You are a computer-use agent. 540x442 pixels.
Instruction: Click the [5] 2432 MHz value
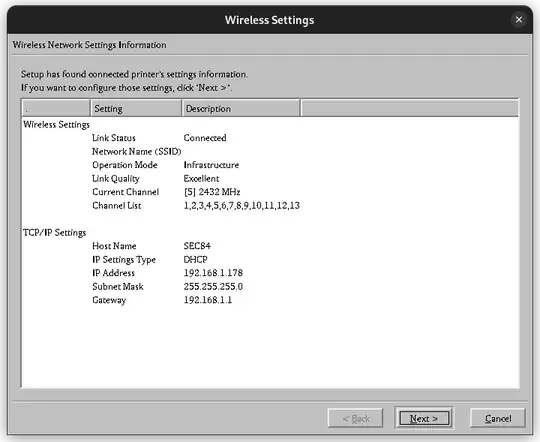(212, 192)
